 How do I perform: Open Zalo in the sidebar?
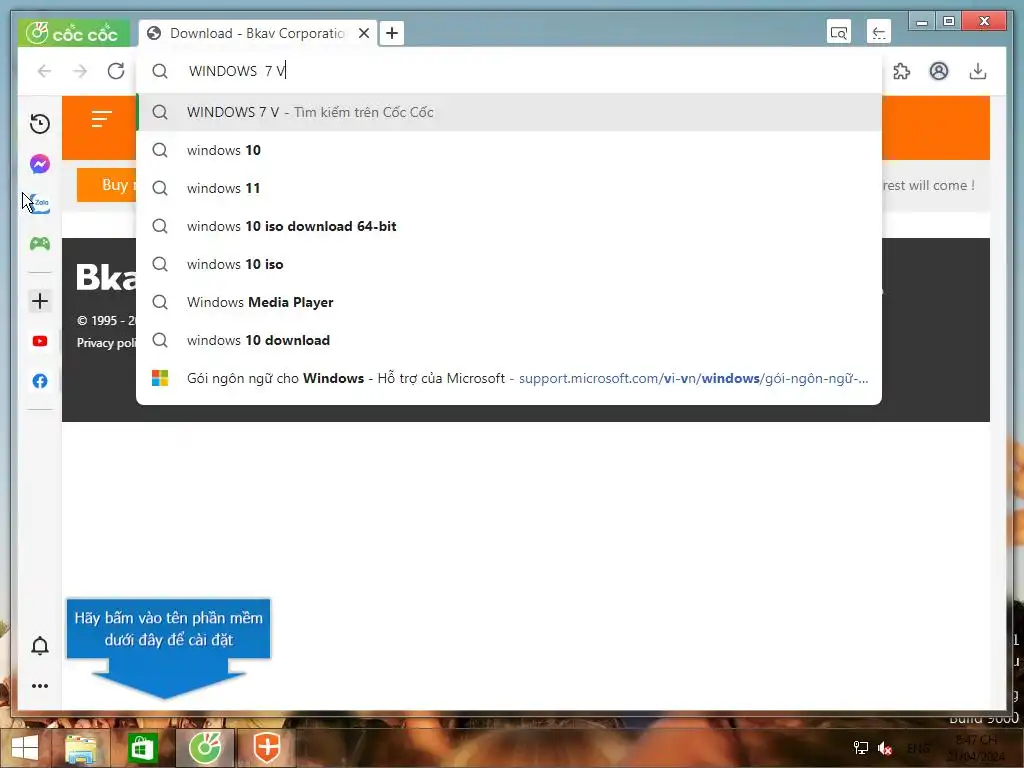click(x=40, y=203)
